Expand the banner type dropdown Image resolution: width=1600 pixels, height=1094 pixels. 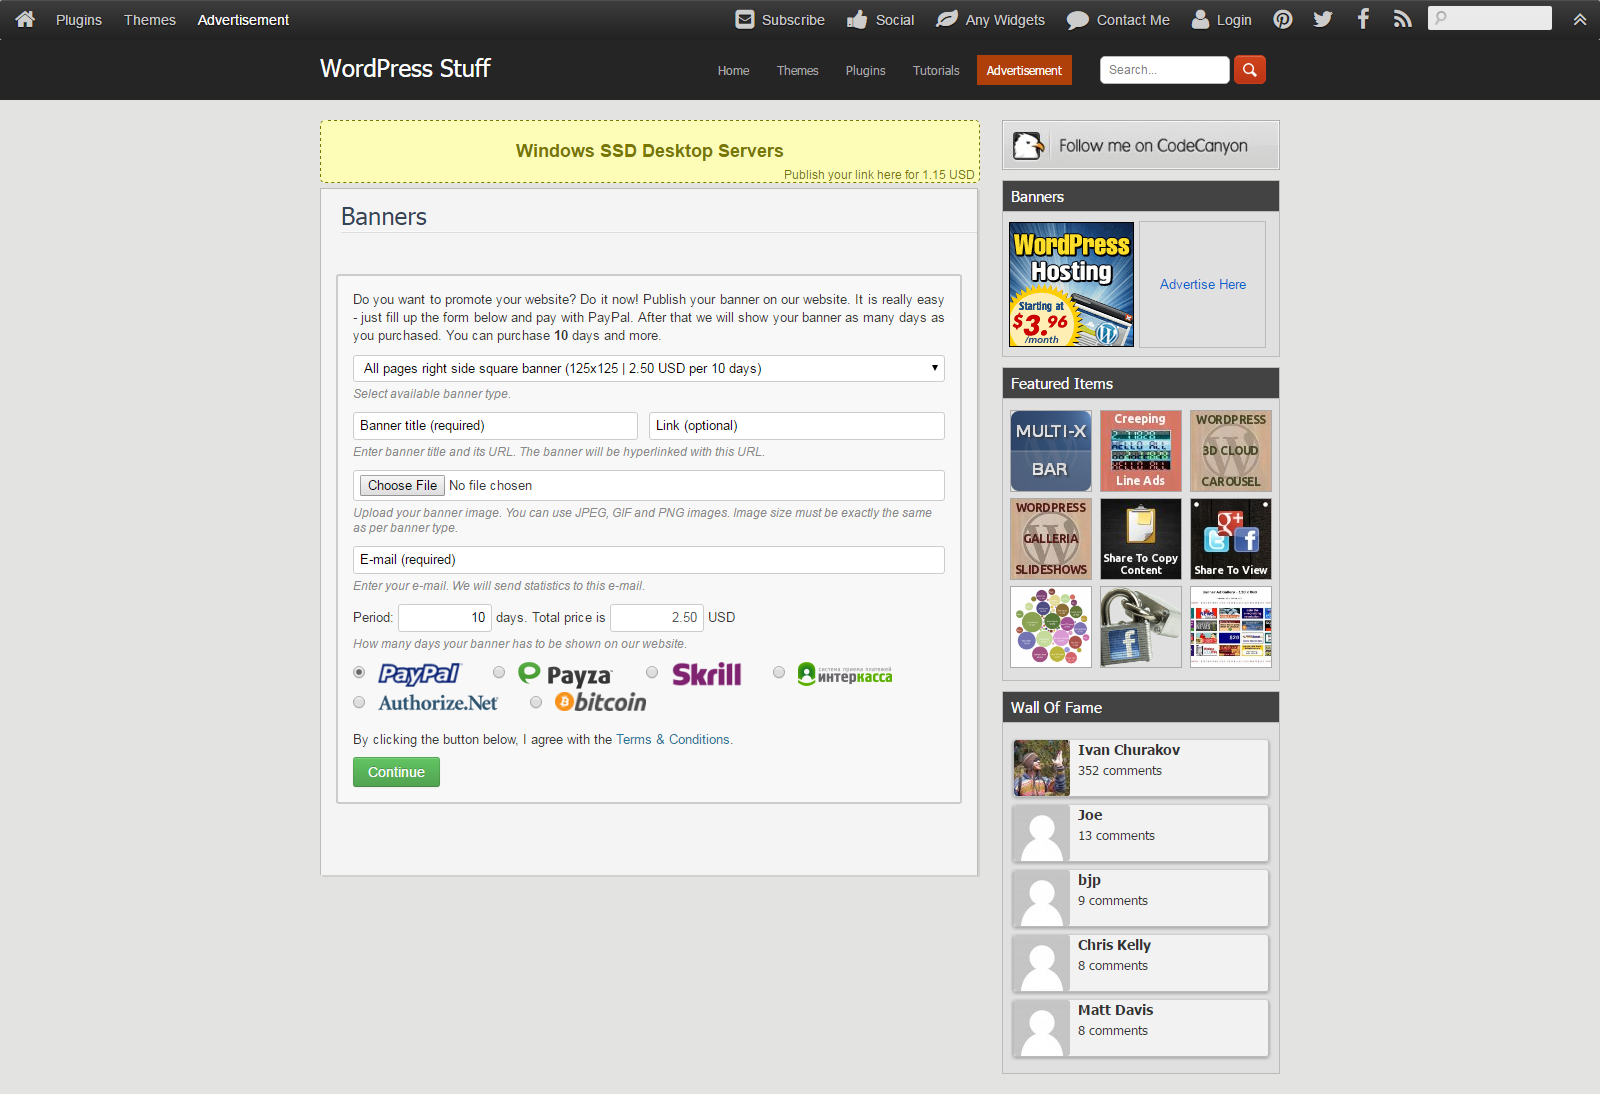(649, 368)
